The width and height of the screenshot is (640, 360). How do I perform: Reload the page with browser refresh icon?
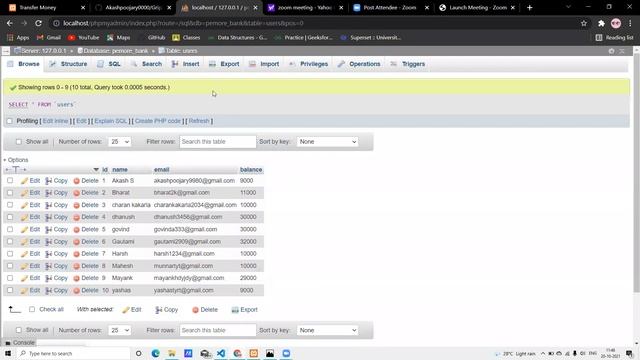[x=38, y=23]
